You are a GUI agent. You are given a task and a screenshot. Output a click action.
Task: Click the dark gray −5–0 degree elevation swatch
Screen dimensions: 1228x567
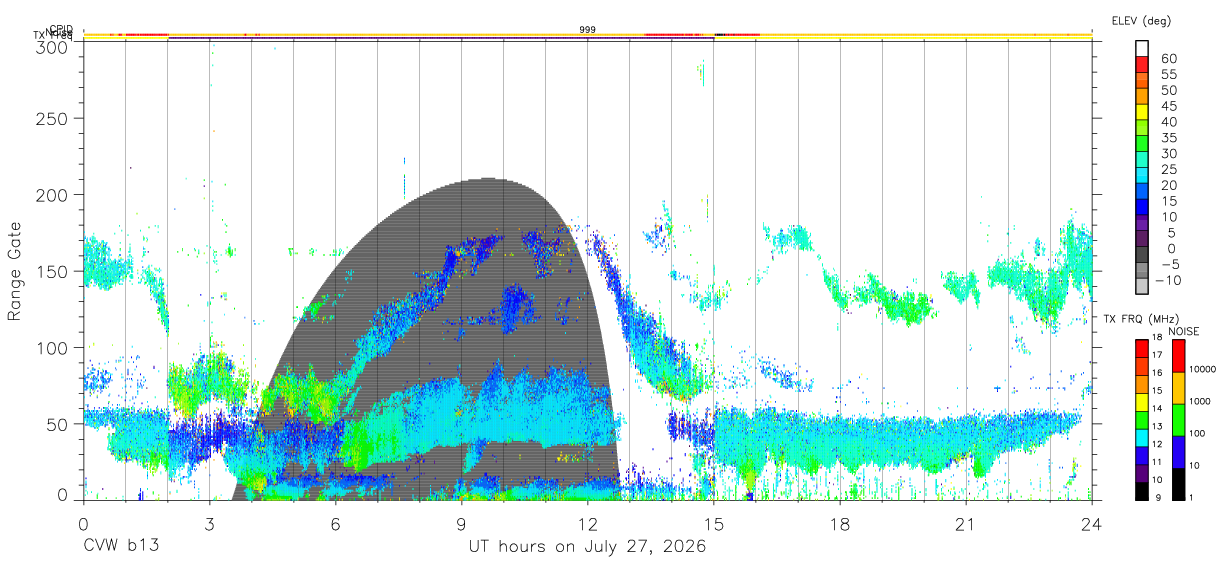pos(1143,256)
